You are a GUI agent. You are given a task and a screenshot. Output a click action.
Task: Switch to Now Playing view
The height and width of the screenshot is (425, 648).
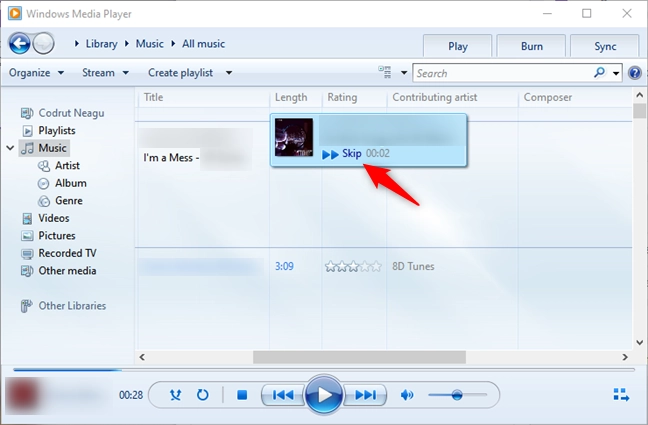point(621,395)
